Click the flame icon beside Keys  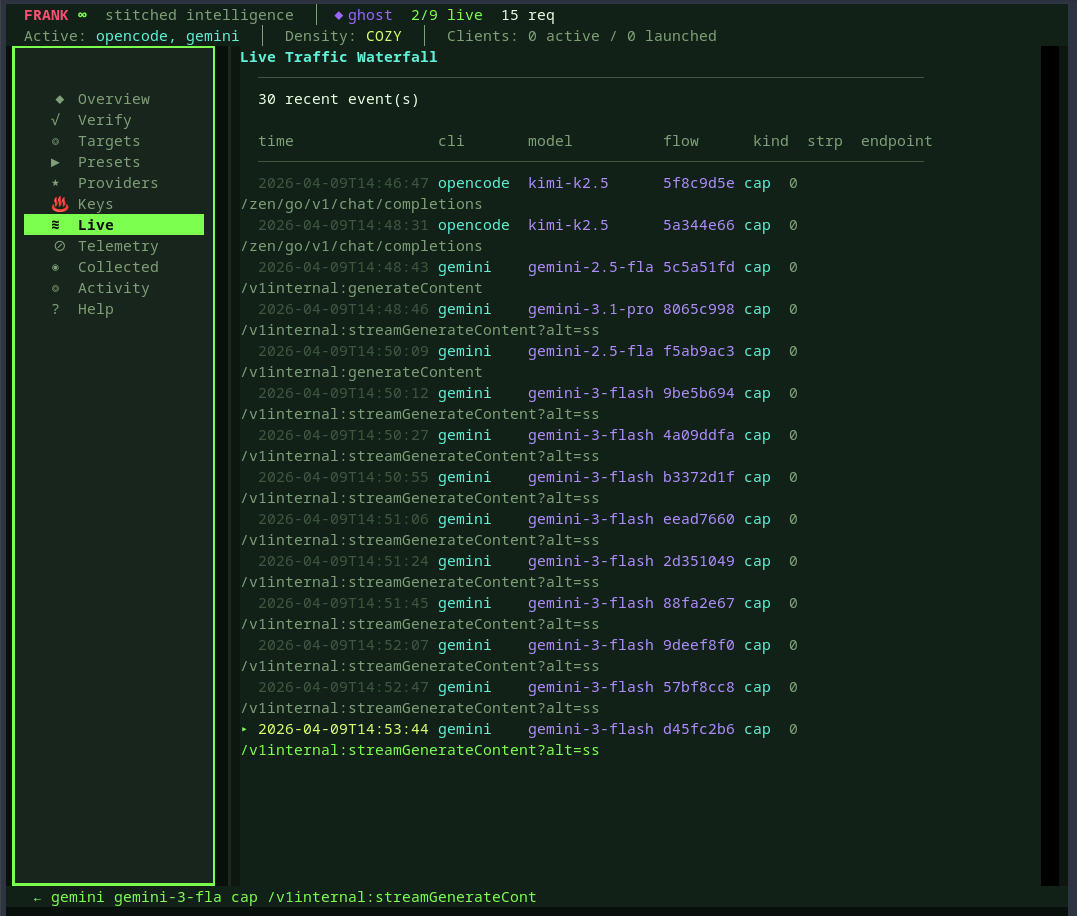[59, 204]
